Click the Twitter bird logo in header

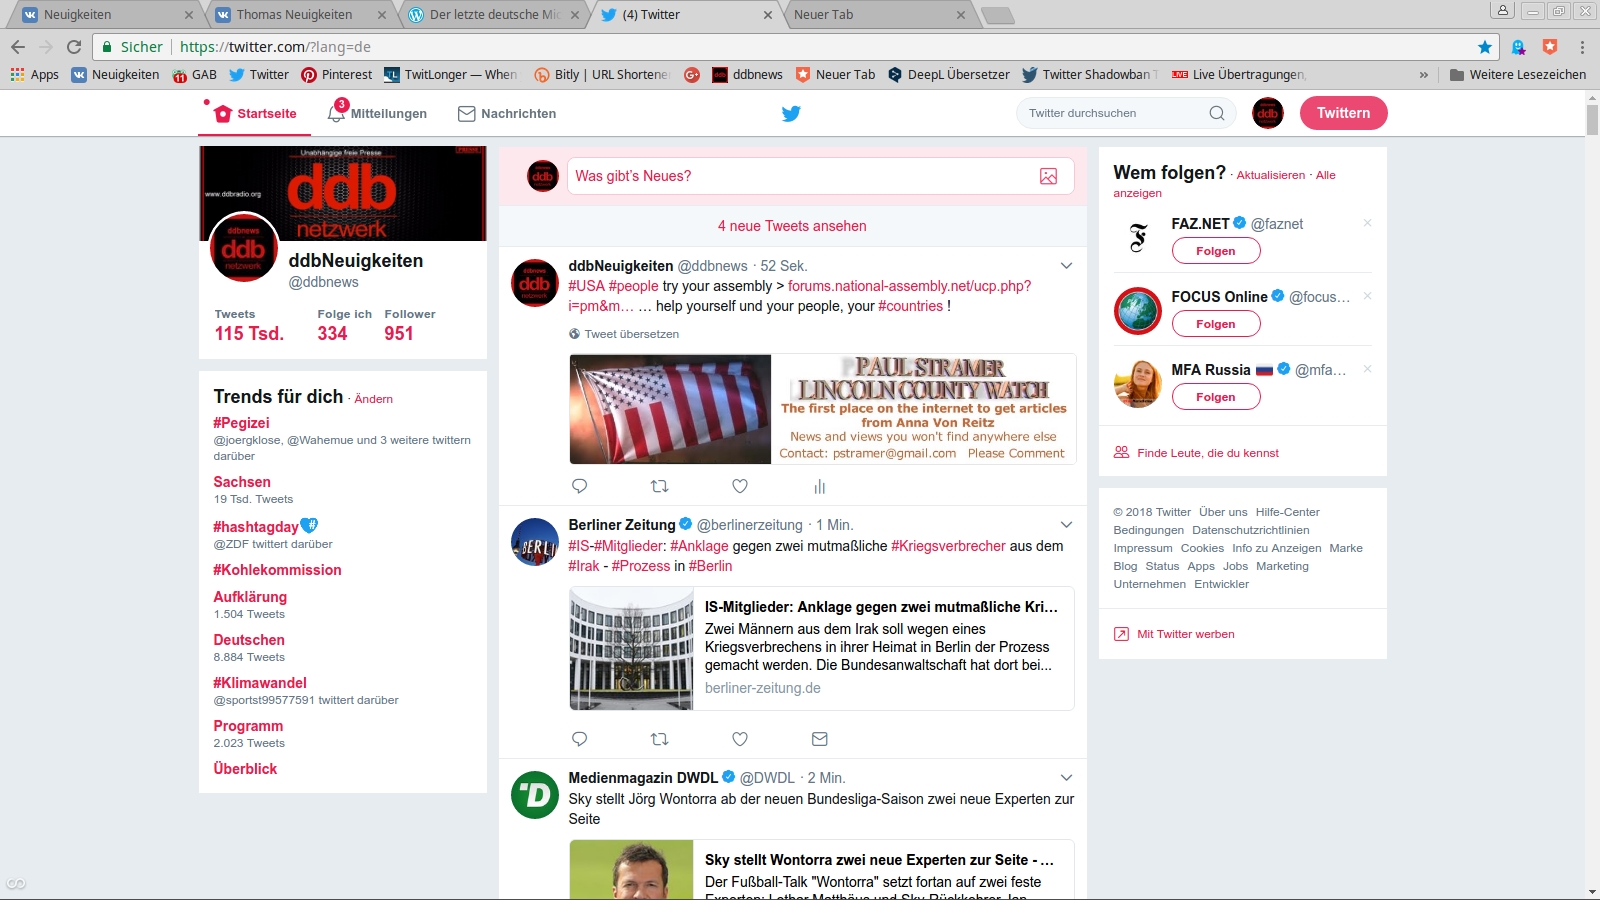791,113
